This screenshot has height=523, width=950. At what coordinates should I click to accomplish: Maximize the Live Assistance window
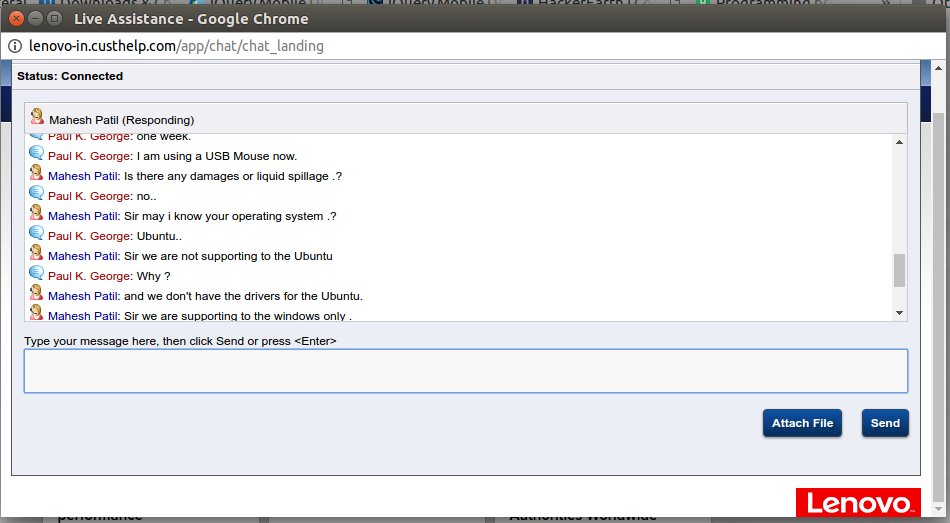54,19
